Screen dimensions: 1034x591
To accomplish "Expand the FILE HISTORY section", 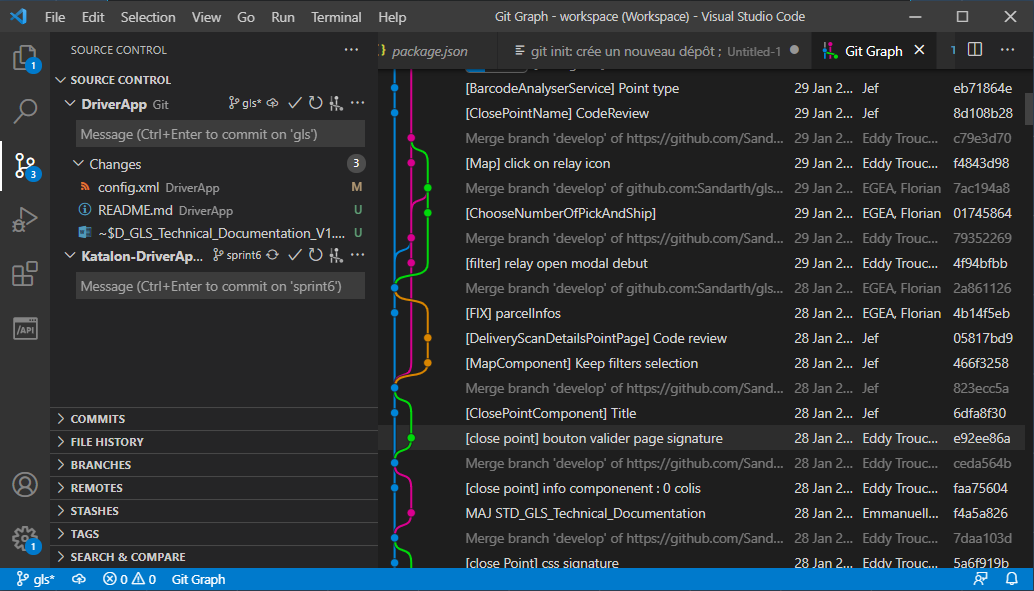I will coord(214,442).
